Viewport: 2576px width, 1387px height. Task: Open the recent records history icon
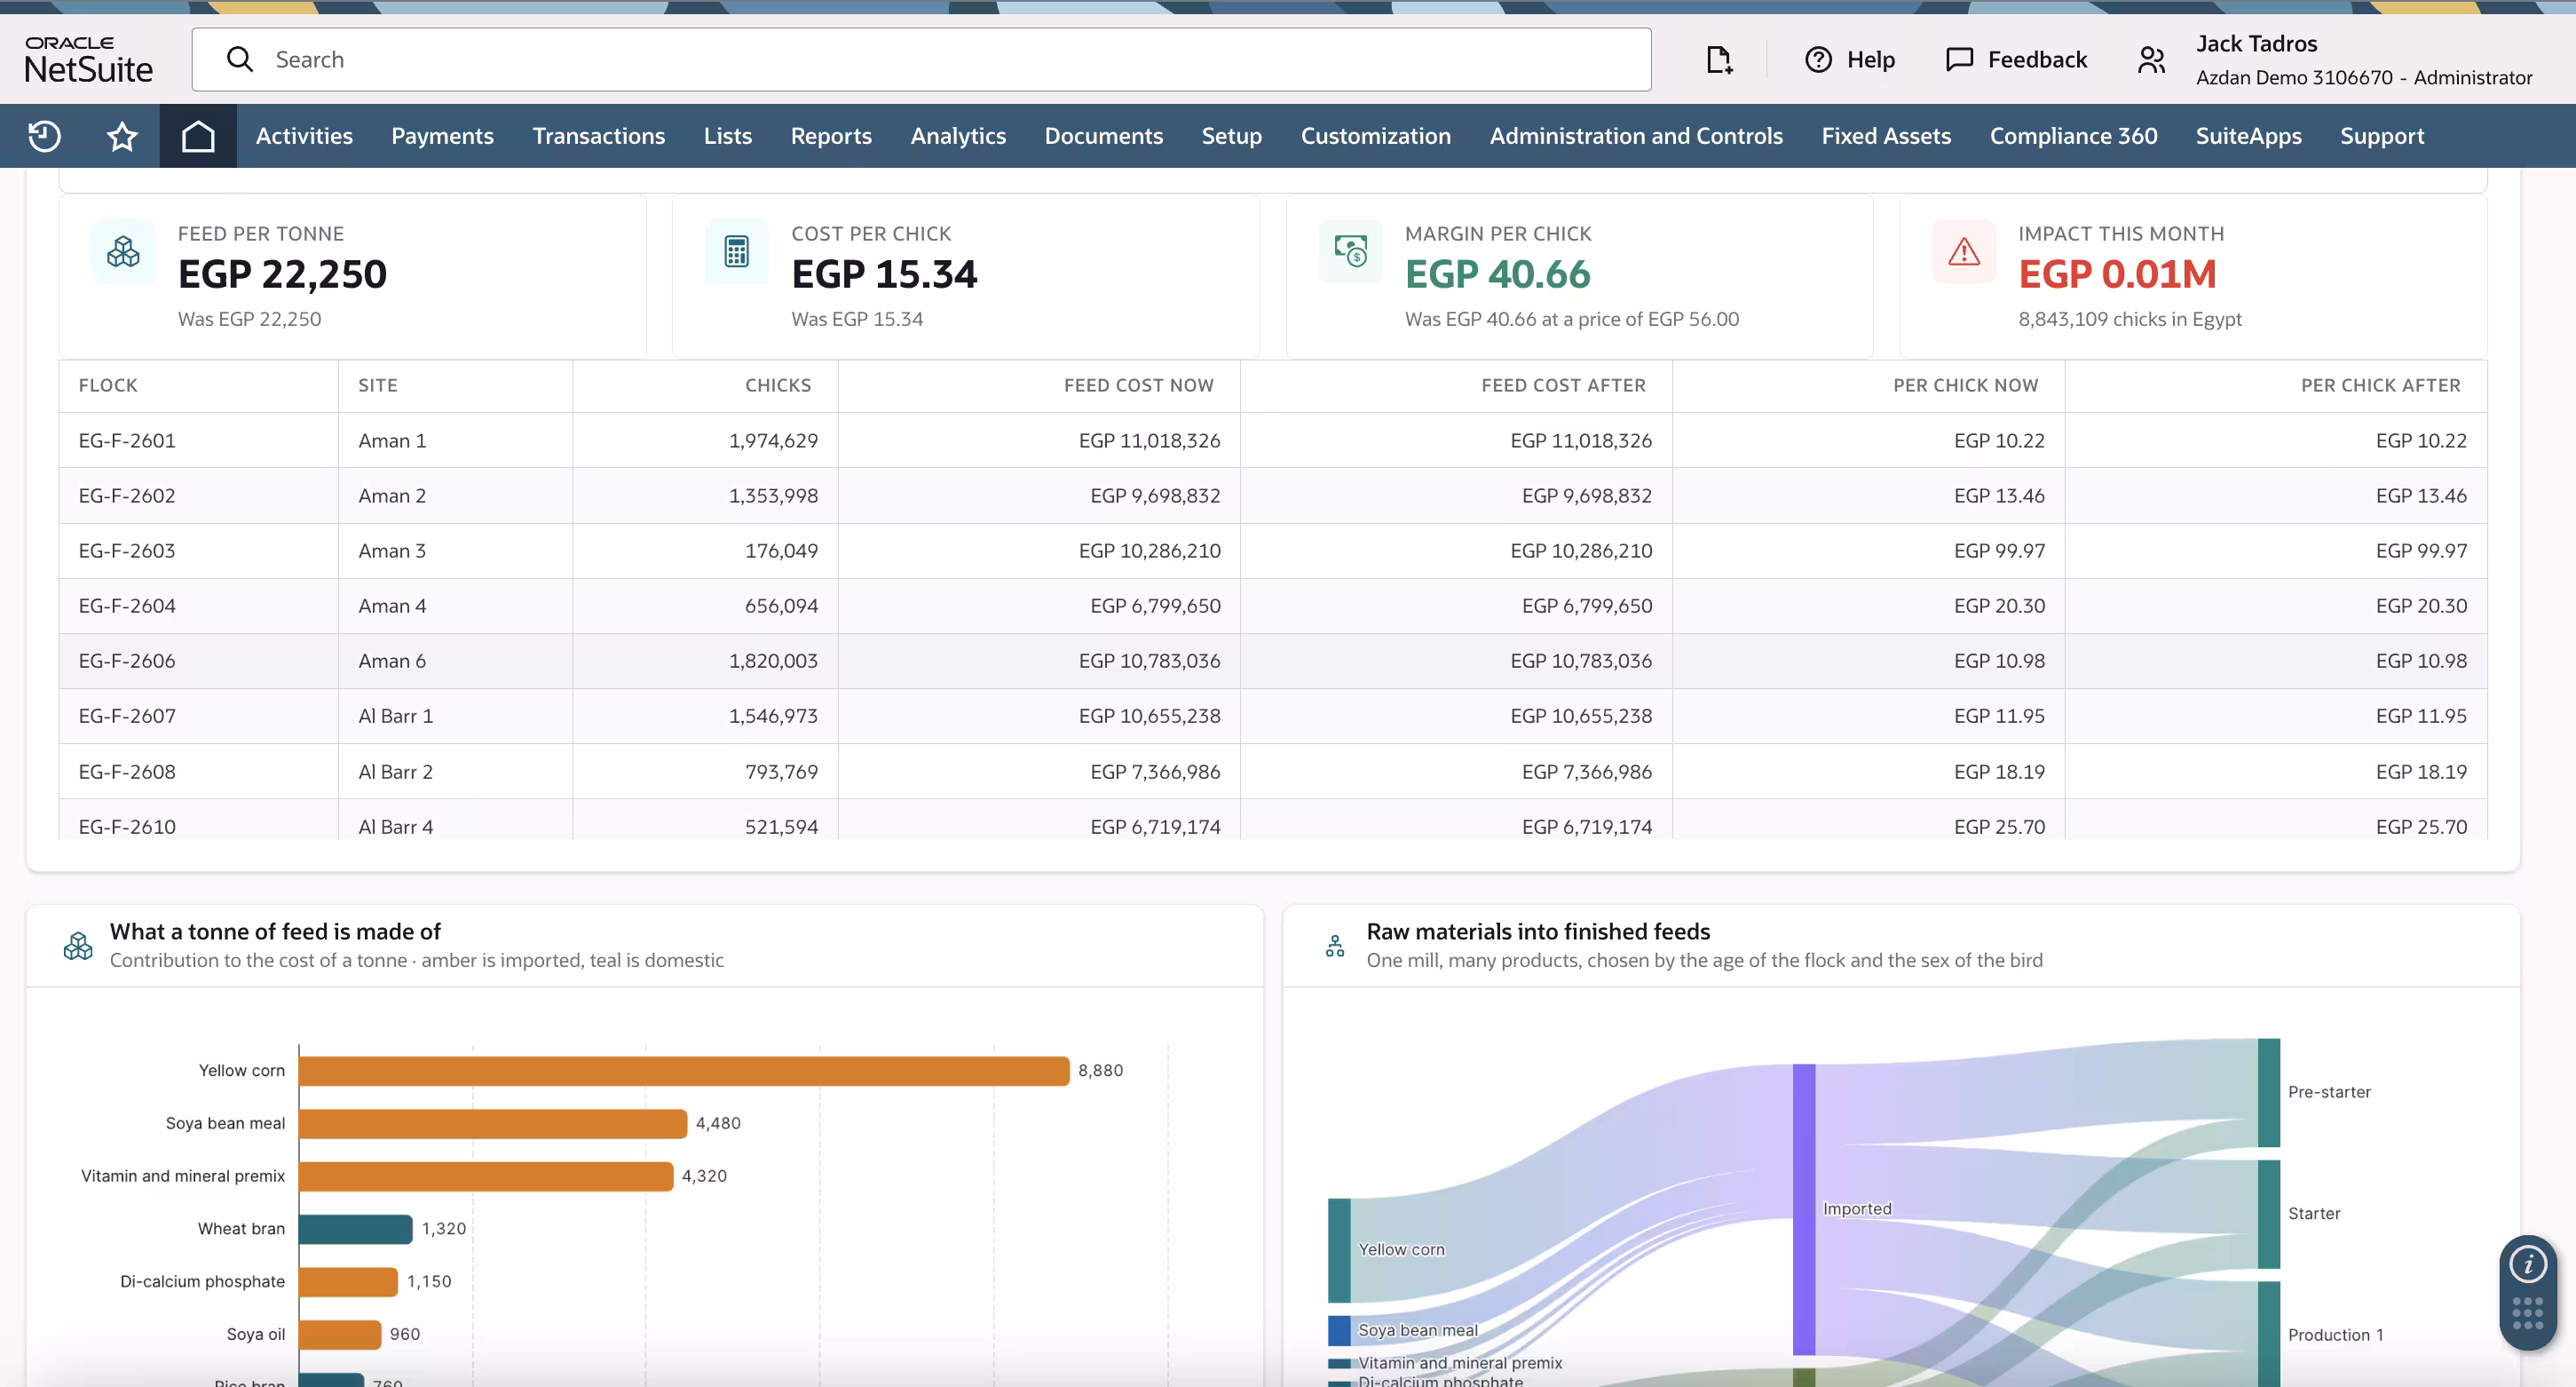[x=44, y=136]
